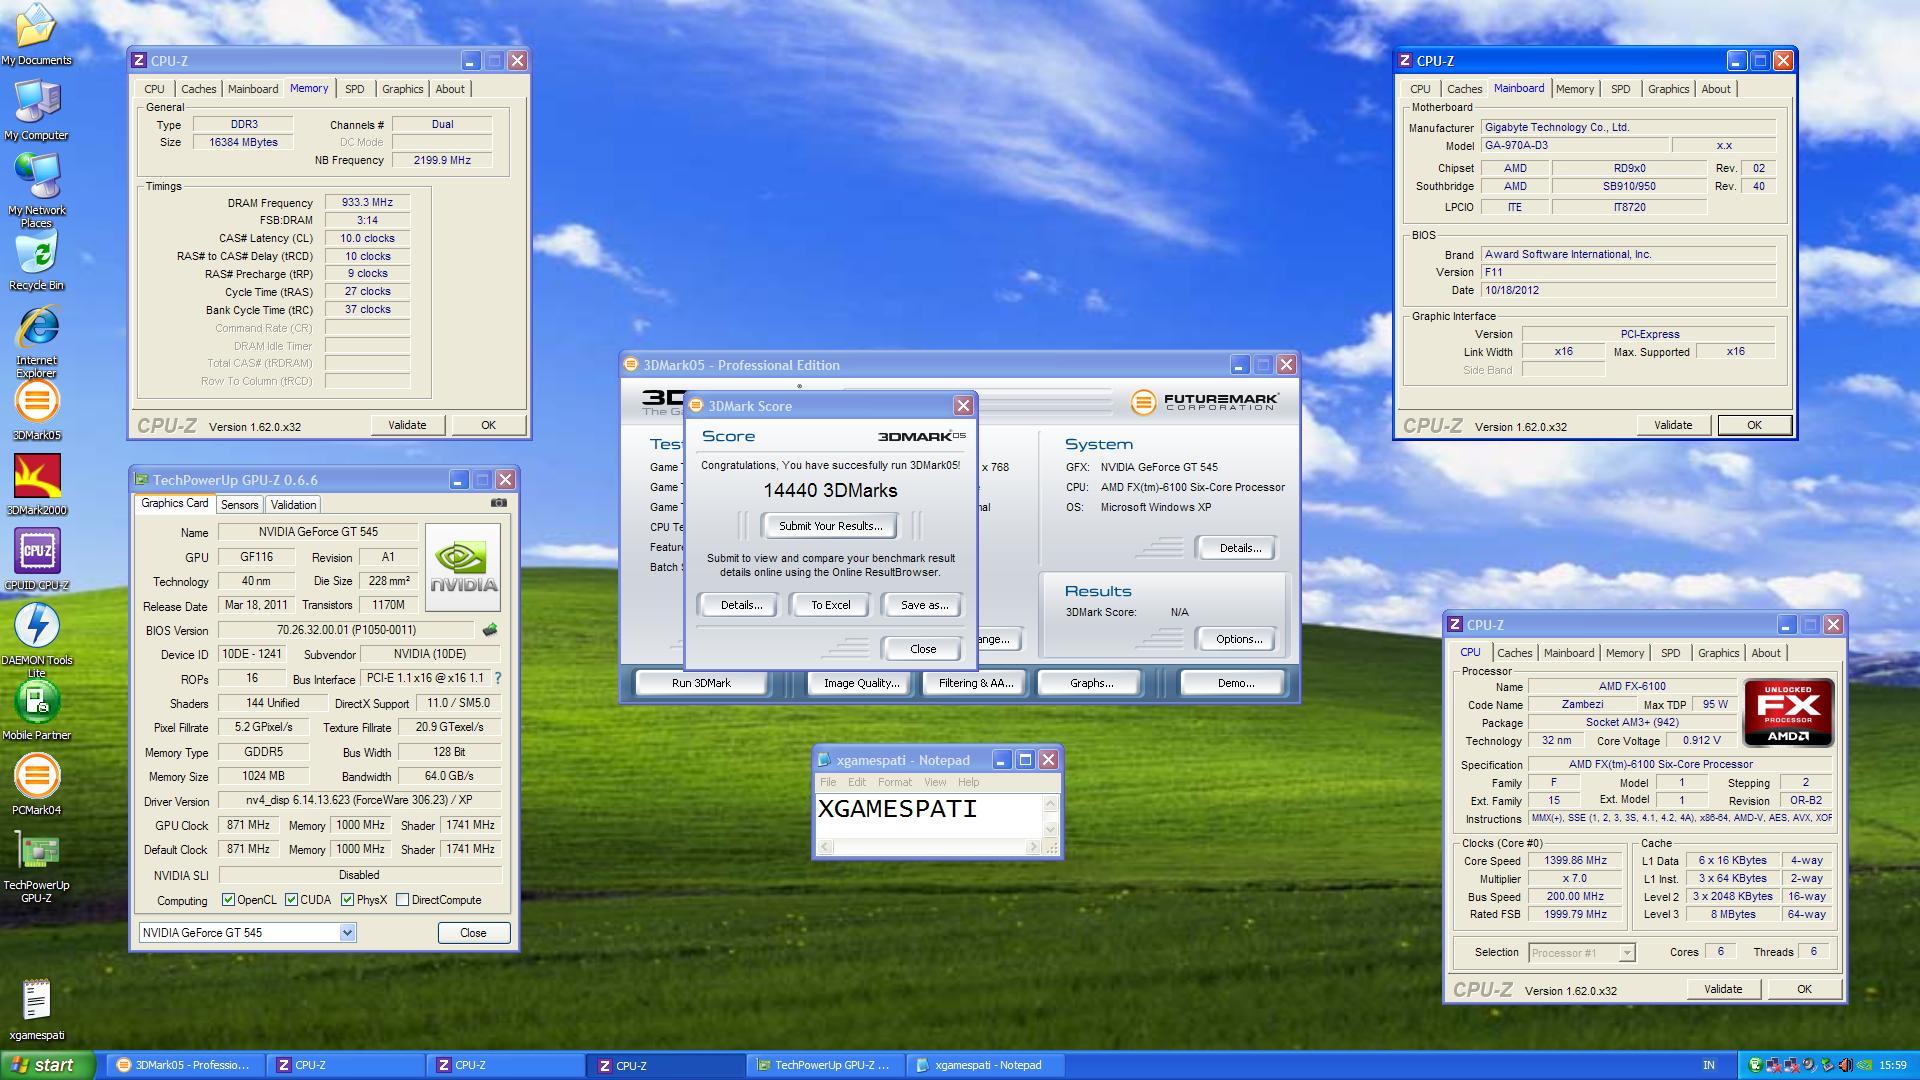Launch CPUID CPU-Z desktop icon
Screen dimensions: 1920x1080
click(x=36, y=559)
